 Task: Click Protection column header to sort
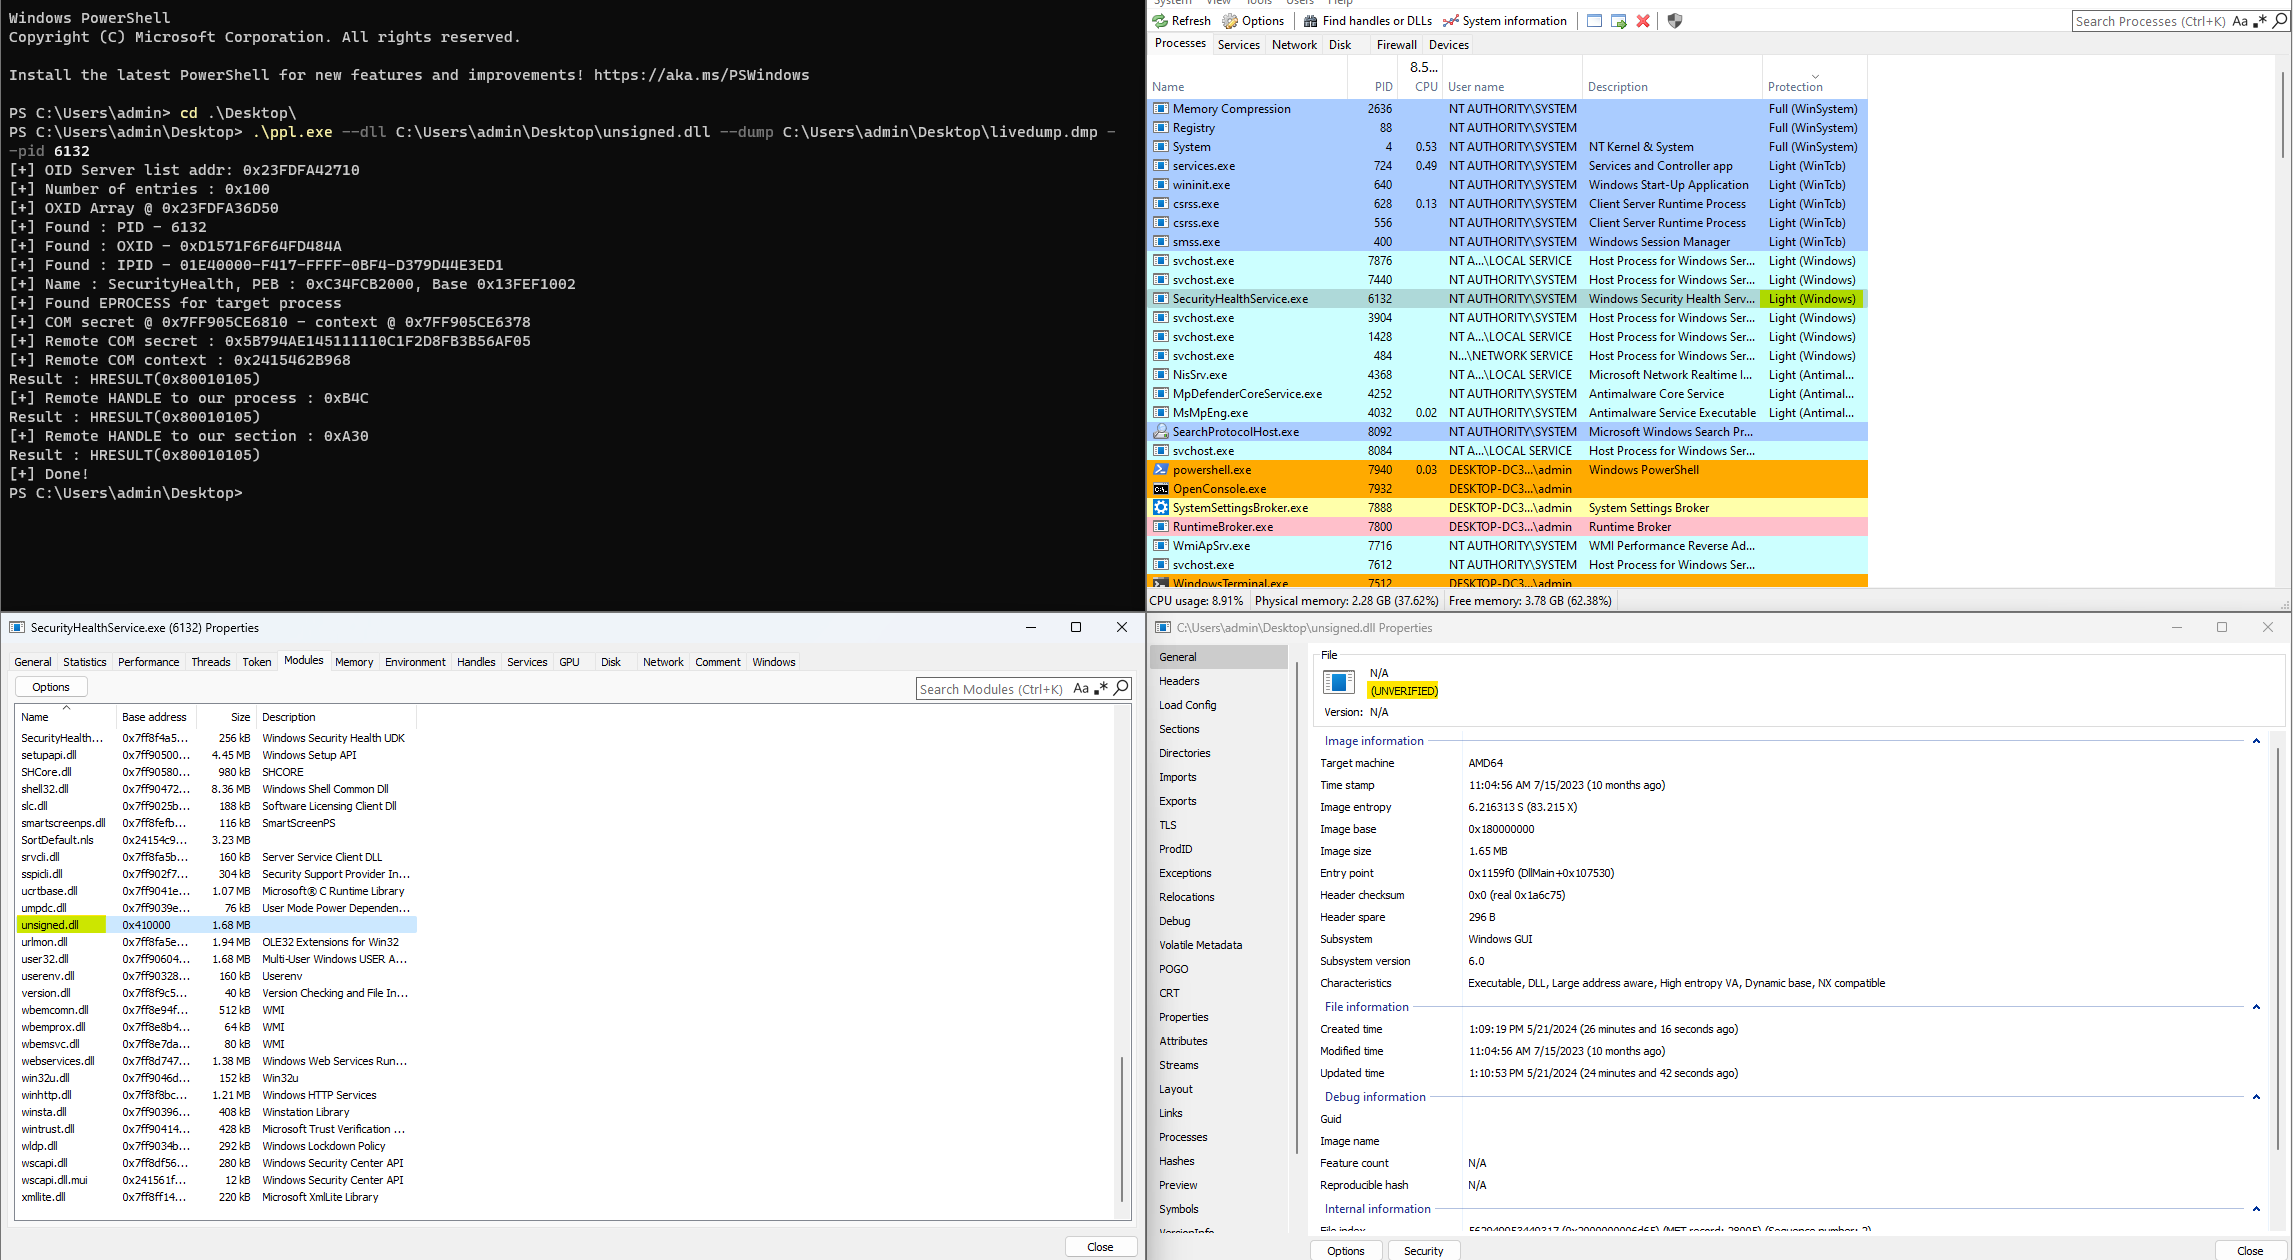click(1794, 87)
